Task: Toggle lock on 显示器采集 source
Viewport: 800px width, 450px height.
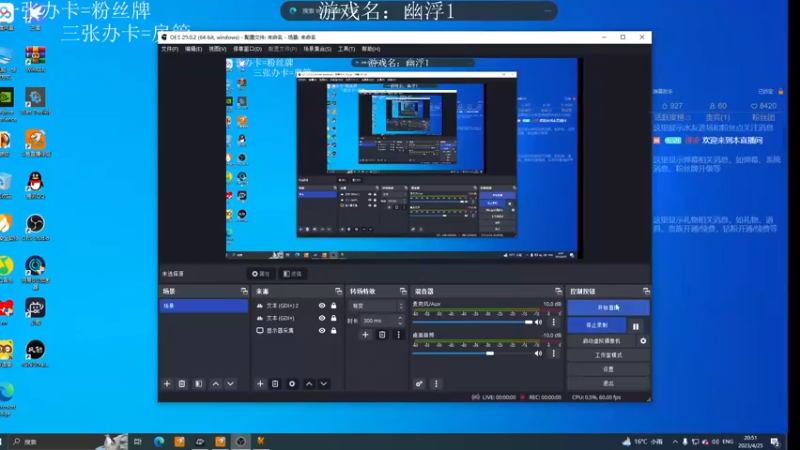Action: [334, 331]
